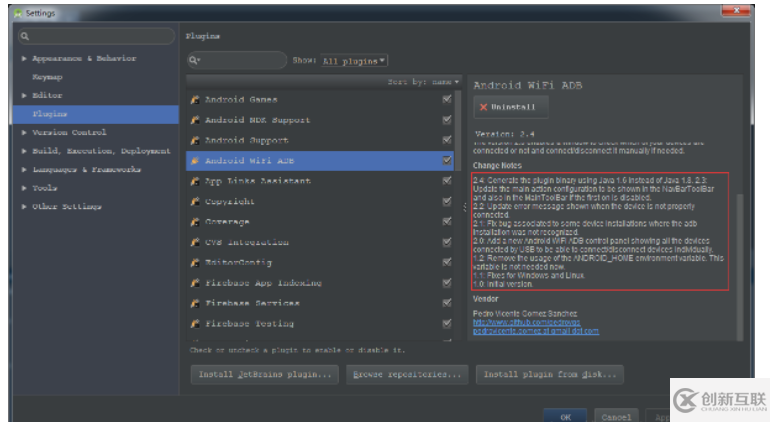The width and height of the screenshot is (770, 422).
Task: Click the Cancel button
Action: (616, 417)
